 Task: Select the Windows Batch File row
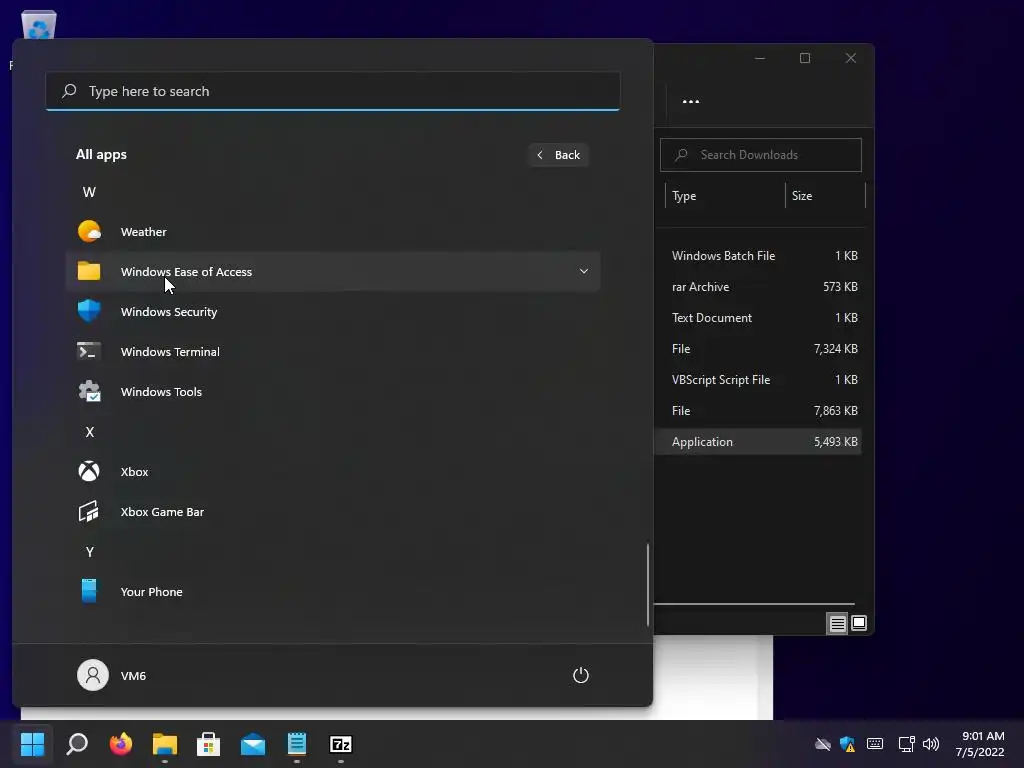click(x=758, y=255)
